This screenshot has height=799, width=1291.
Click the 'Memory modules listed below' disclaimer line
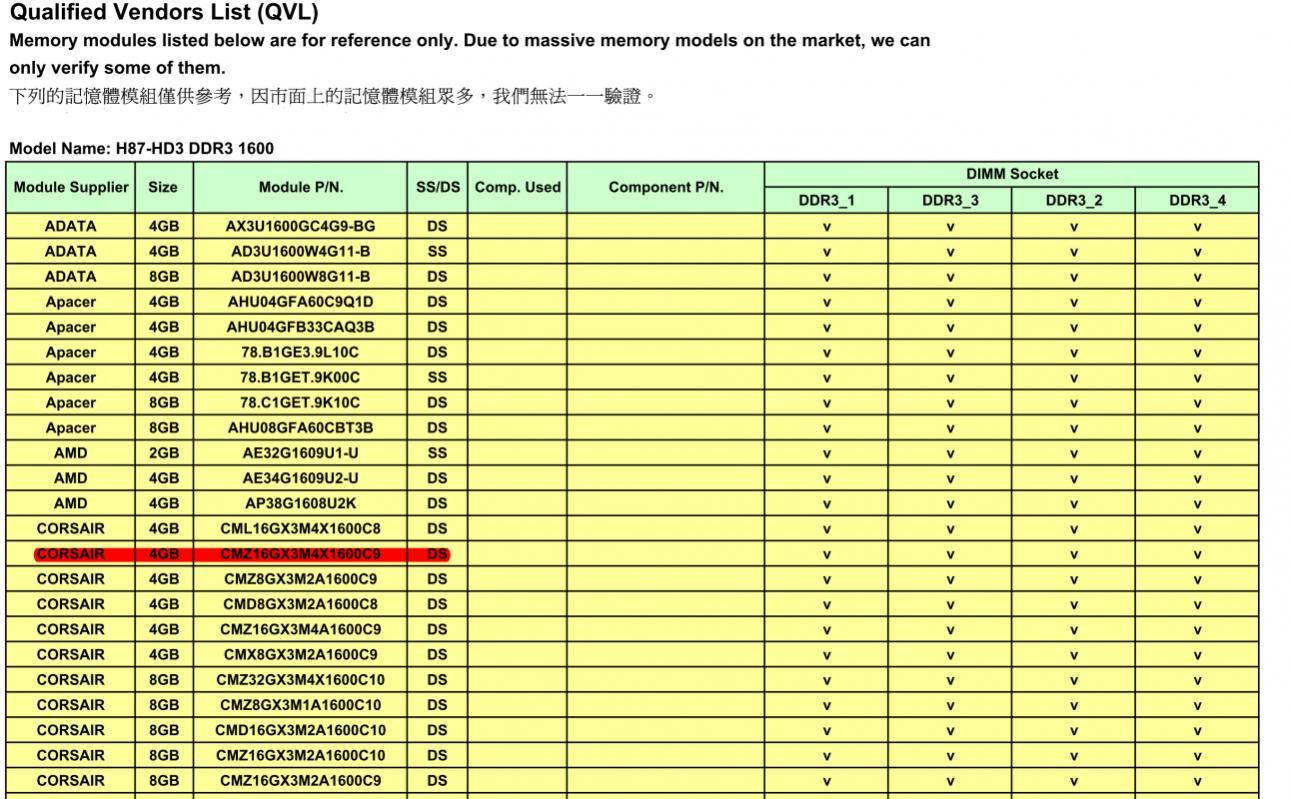coord(469,41)
